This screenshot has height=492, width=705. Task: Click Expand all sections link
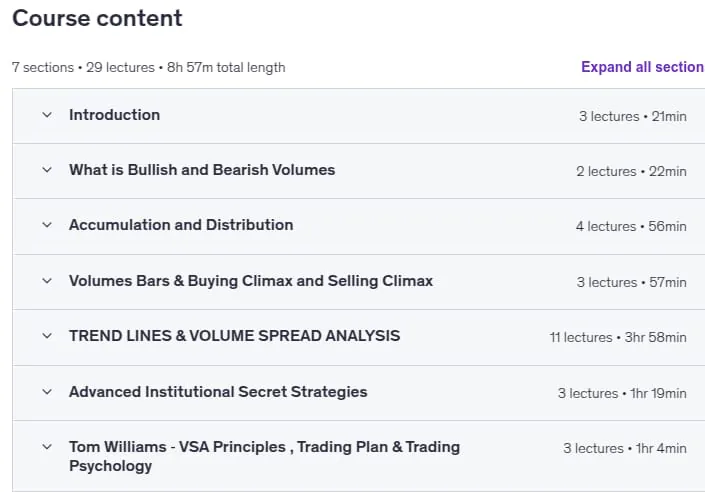643,67
